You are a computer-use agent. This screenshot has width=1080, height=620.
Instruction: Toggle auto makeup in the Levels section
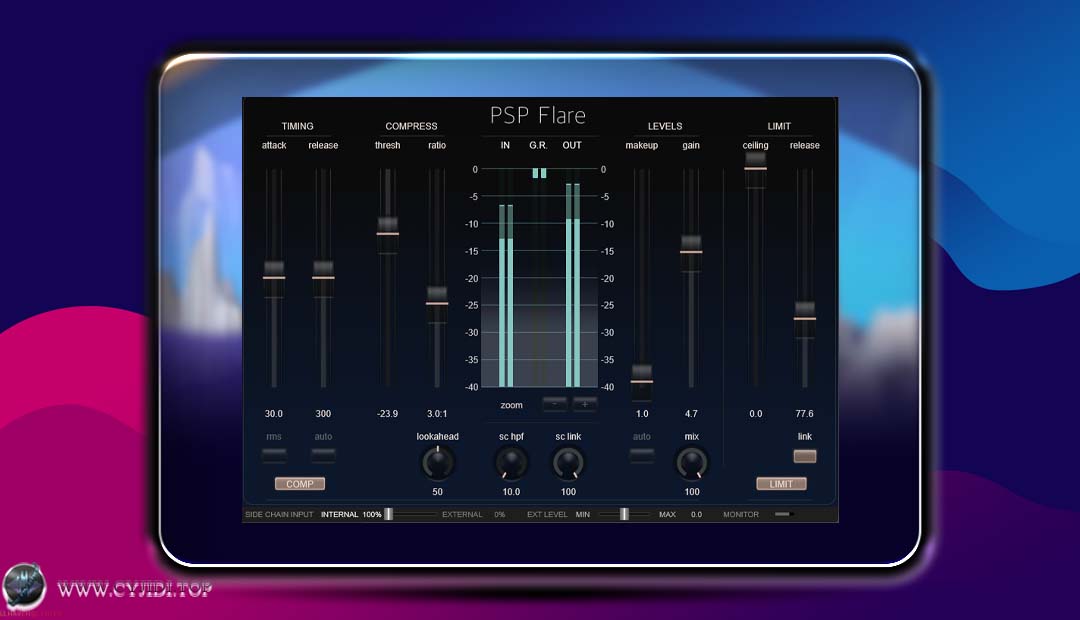coord(641,454)
